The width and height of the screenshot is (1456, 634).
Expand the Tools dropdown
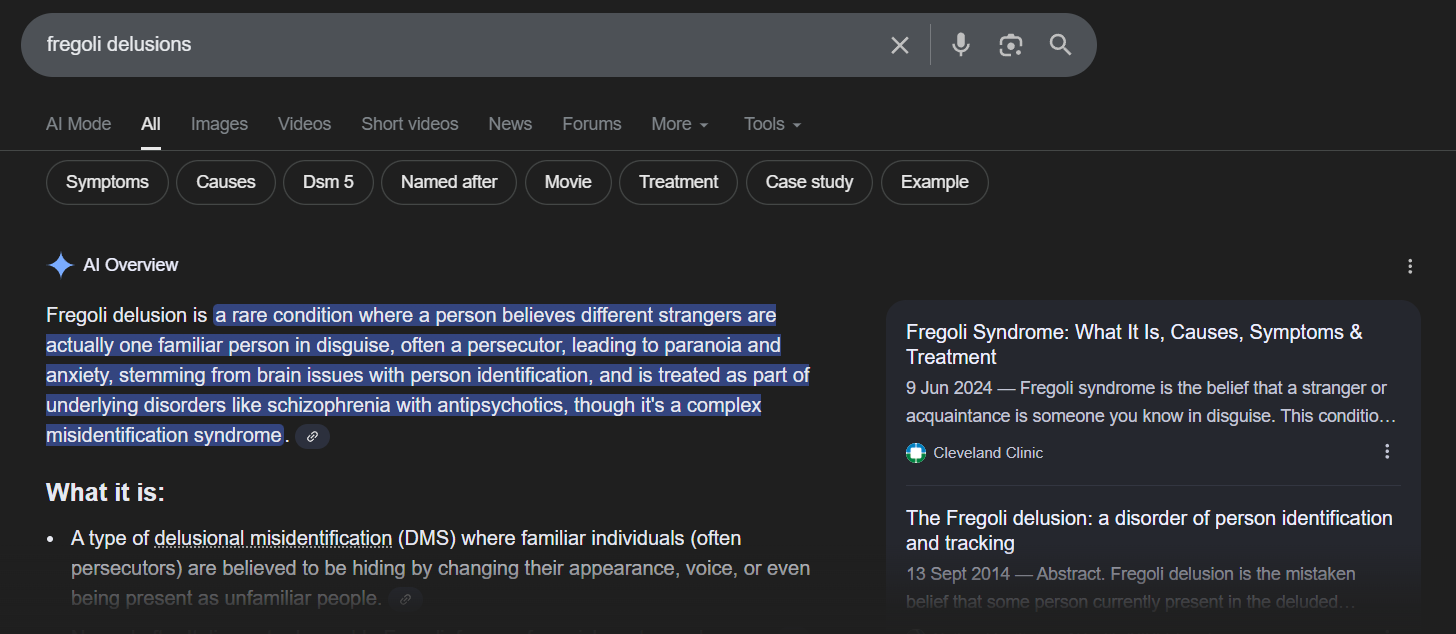[773, 124]
